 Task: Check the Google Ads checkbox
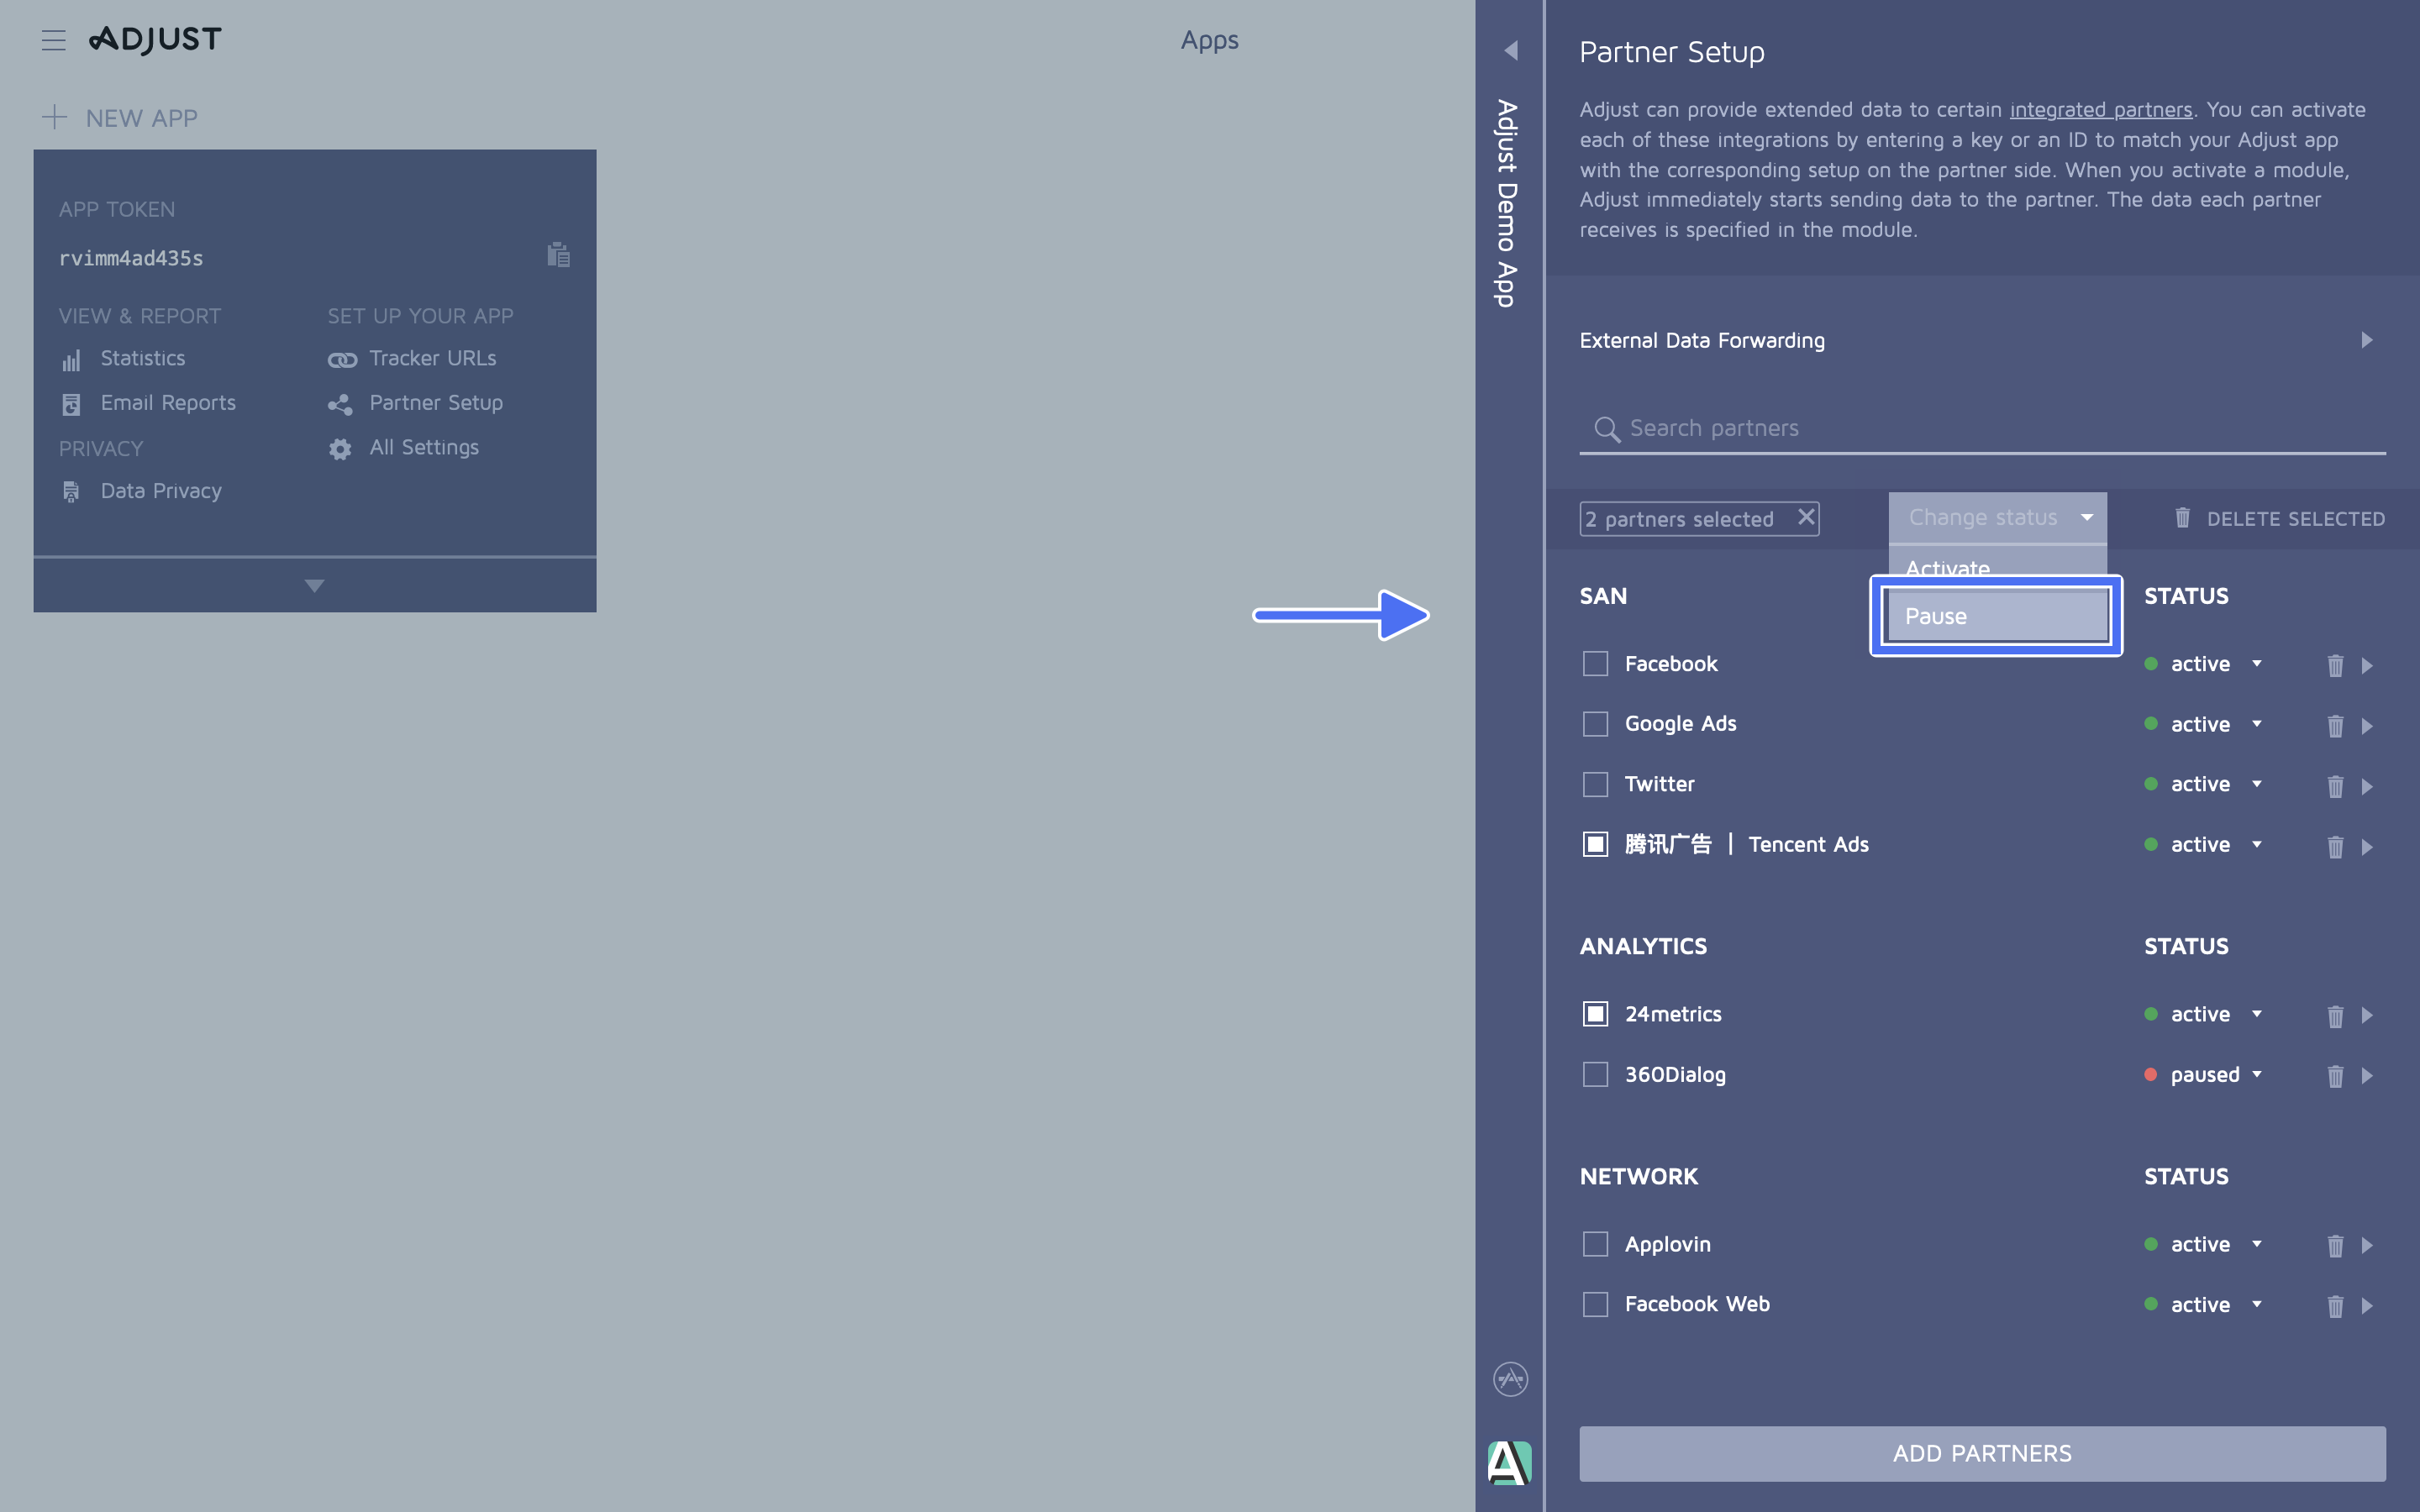coord(1594,723)
